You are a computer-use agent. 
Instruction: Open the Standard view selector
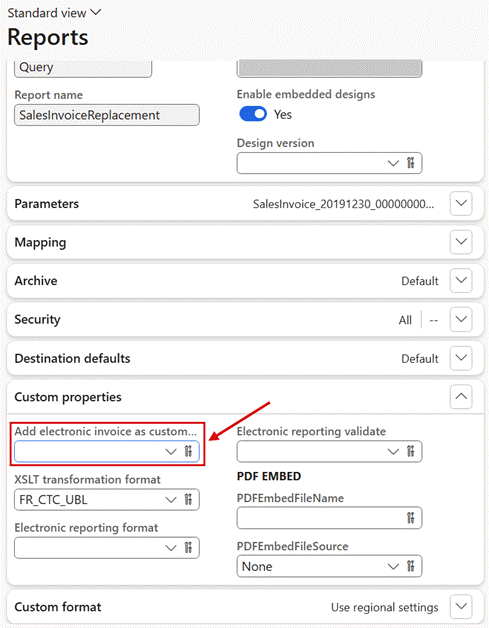[54, 13]
